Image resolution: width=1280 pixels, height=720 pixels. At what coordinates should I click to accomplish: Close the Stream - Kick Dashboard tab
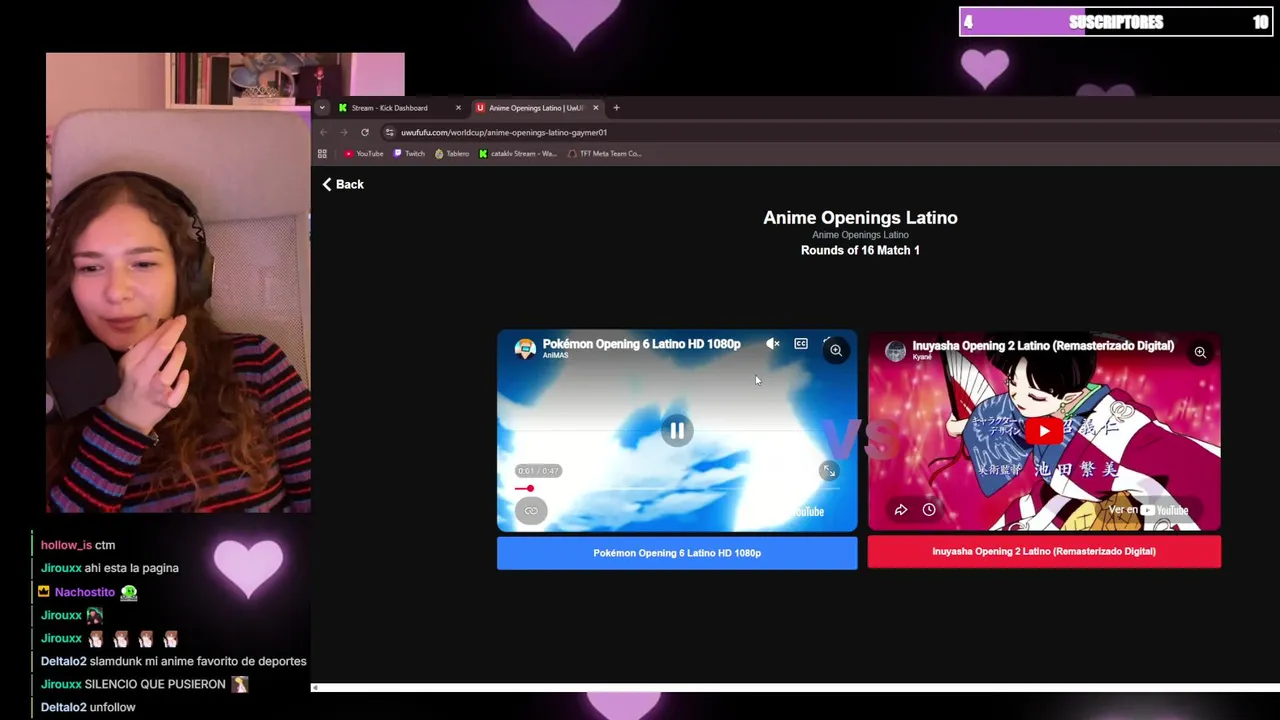tap(458, 108)
